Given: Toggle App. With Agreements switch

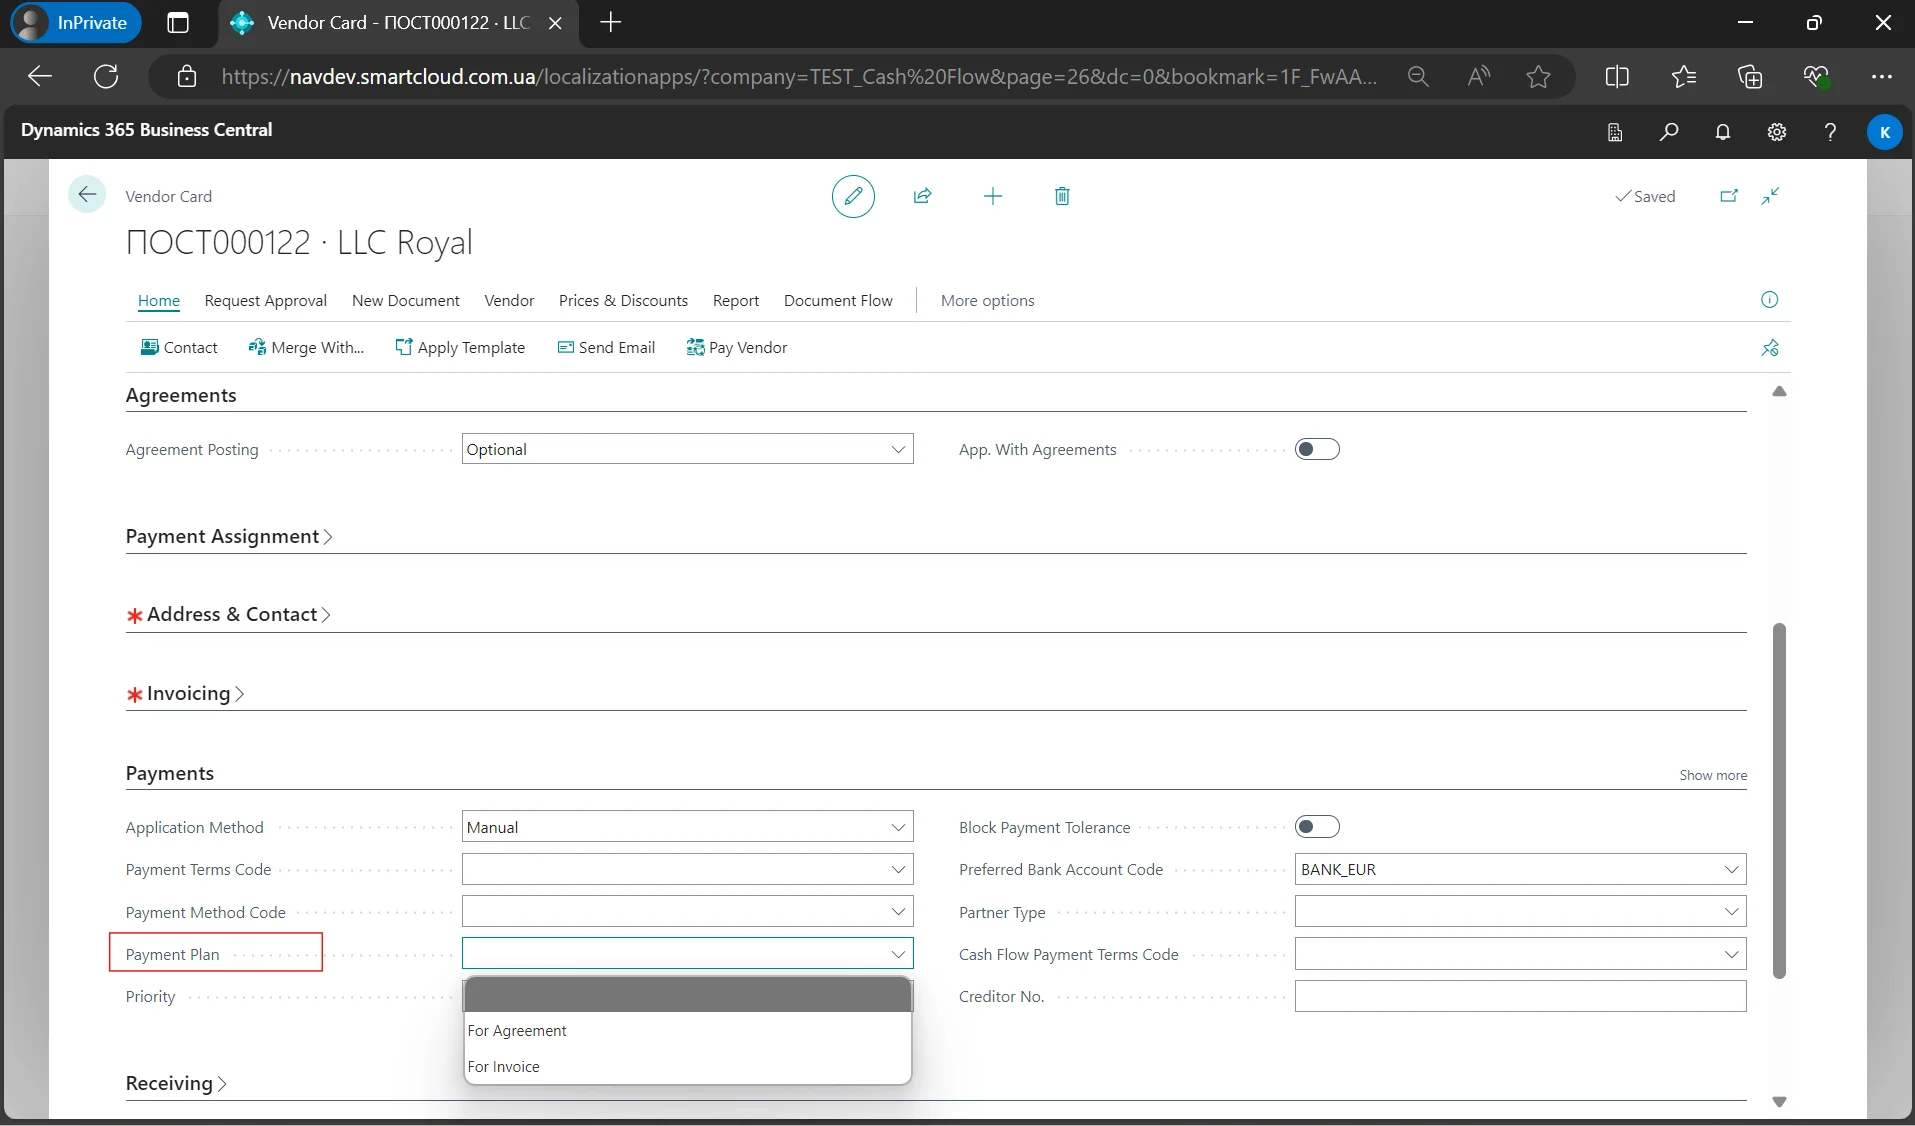Looking at the screenshot, I should (1316, 449).
